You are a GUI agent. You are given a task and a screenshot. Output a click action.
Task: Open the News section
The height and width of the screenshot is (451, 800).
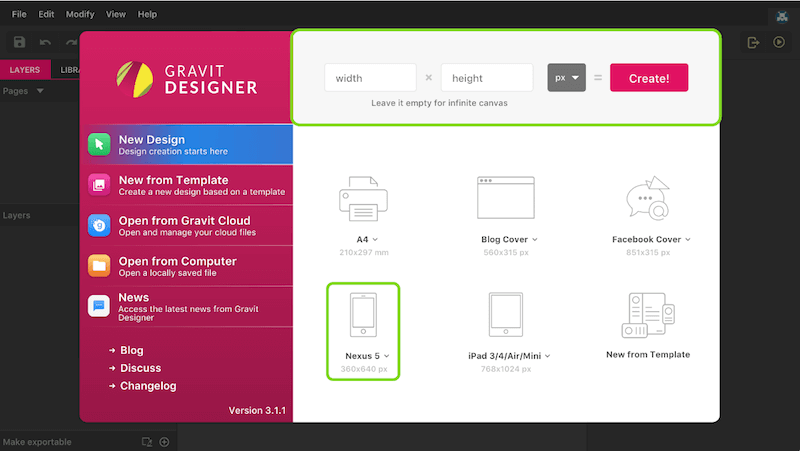187,306
